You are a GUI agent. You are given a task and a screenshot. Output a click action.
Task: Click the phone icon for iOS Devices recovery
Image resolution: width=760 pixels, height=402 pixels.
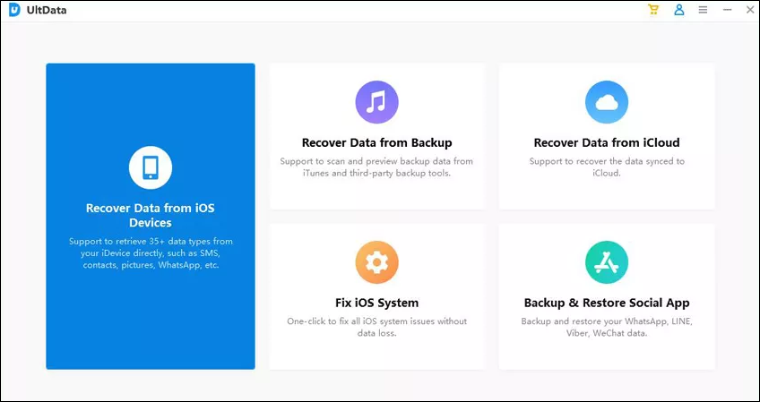click(x=150, y=168)
